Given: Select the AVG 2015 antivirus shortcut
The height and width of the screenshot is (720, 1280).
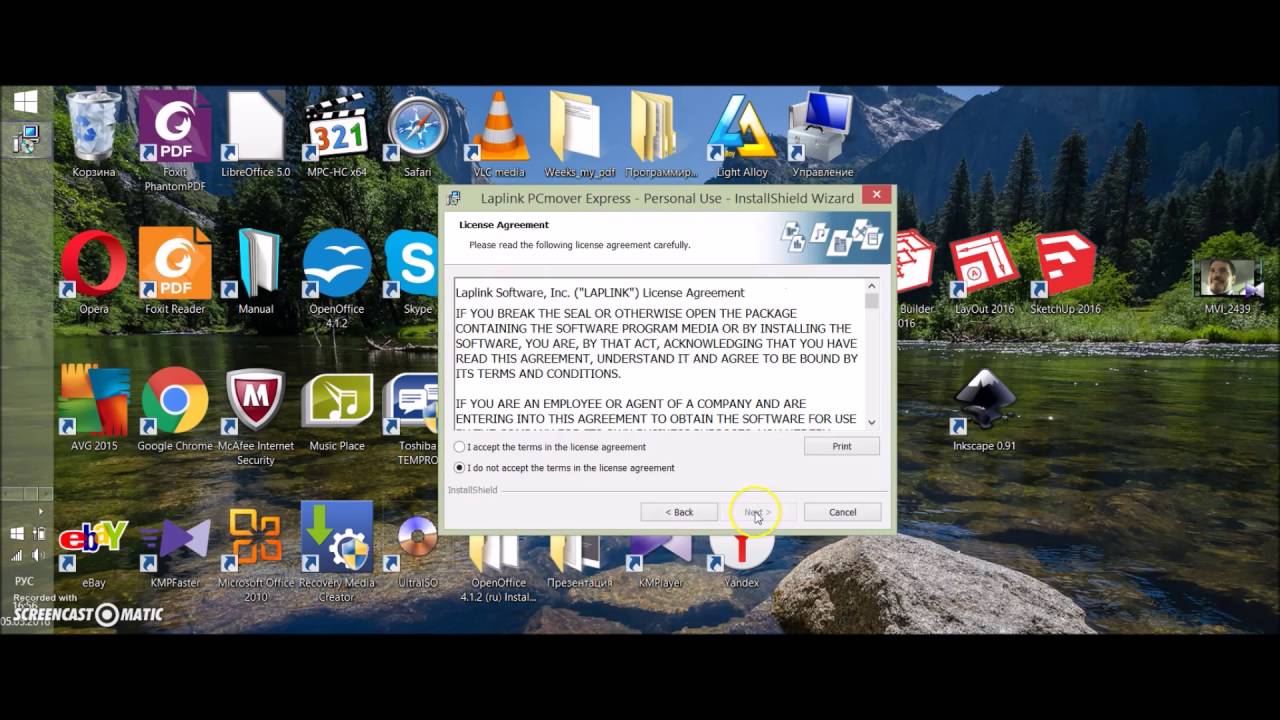Looking at the screenshot, I should pos(94,401).
